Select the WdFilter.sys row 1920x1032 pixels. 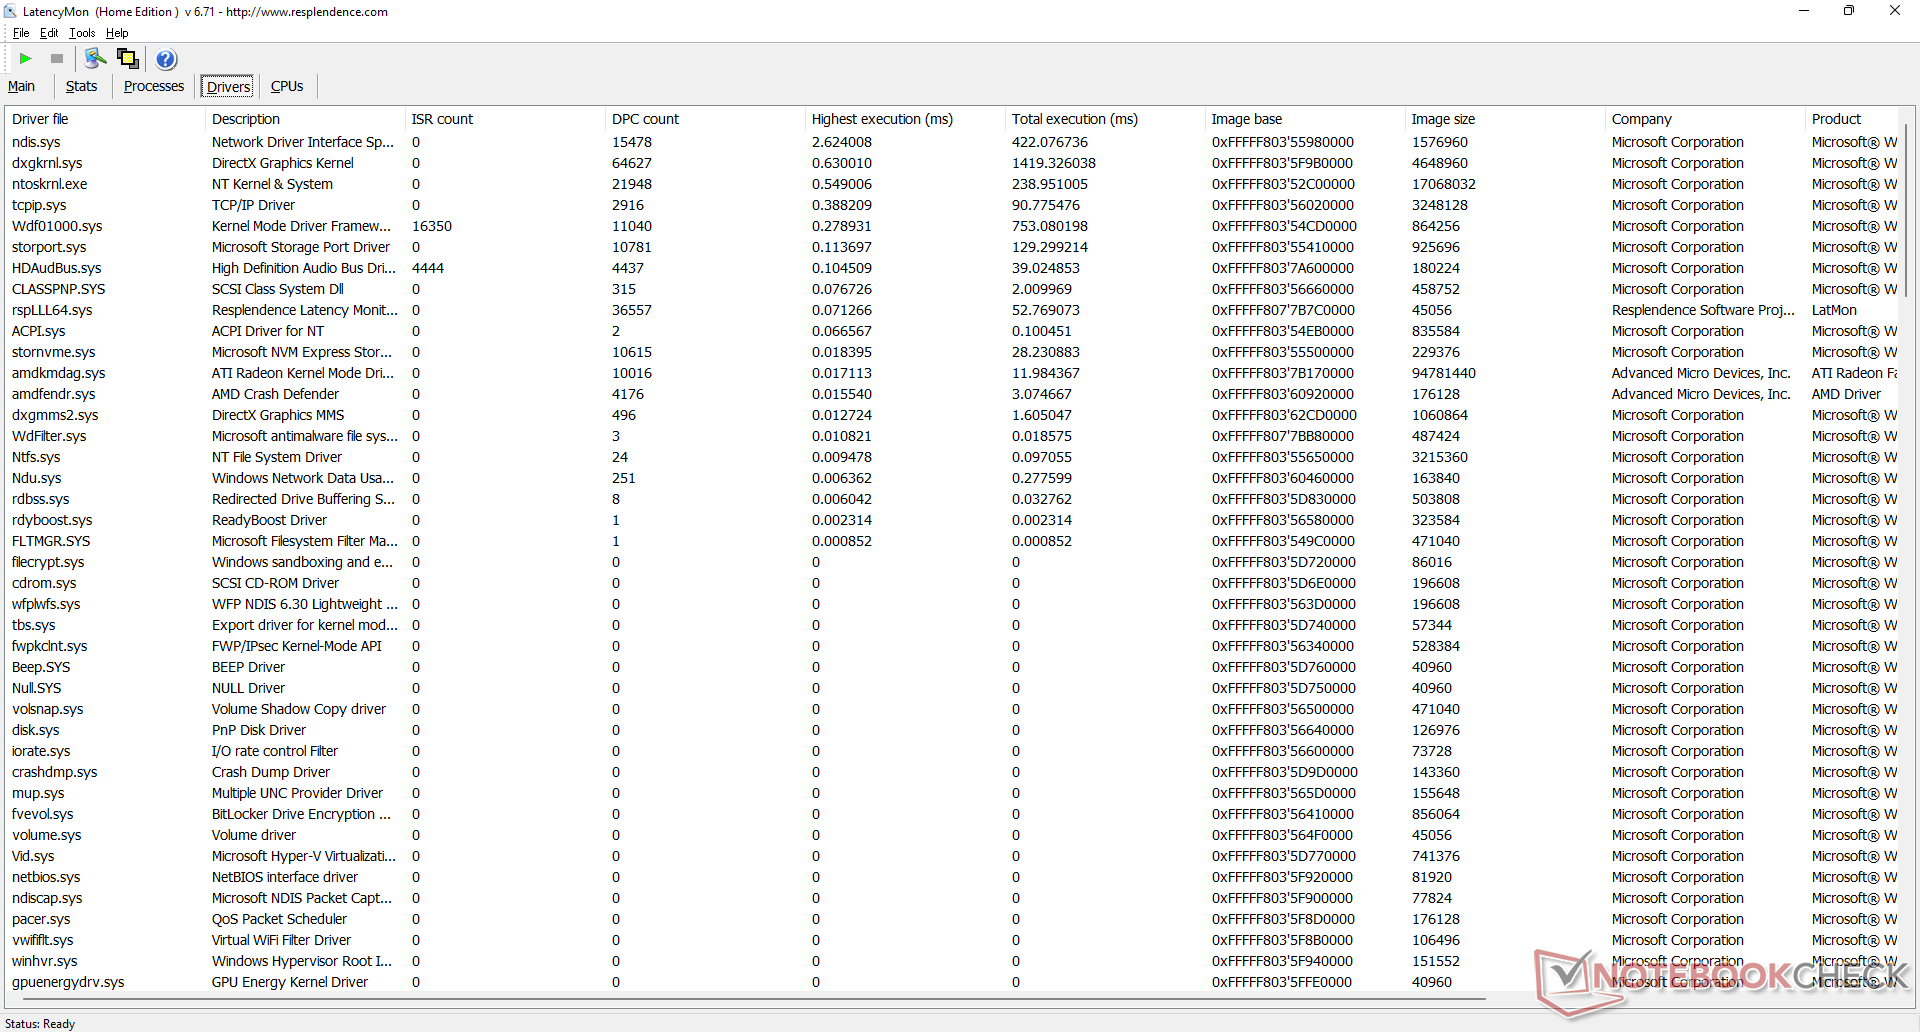[x=951, y=436]
